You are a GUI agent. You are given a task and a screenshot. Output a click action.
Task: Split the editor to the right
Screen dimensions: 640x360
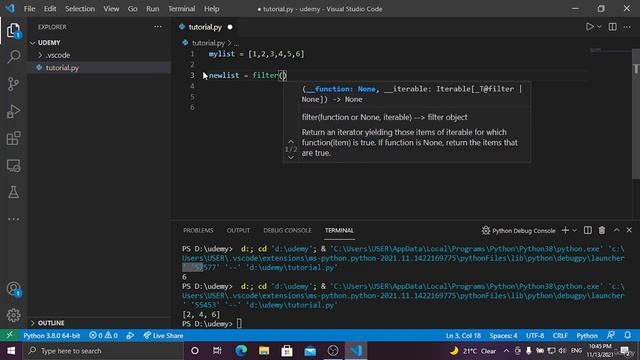[613, 27]
